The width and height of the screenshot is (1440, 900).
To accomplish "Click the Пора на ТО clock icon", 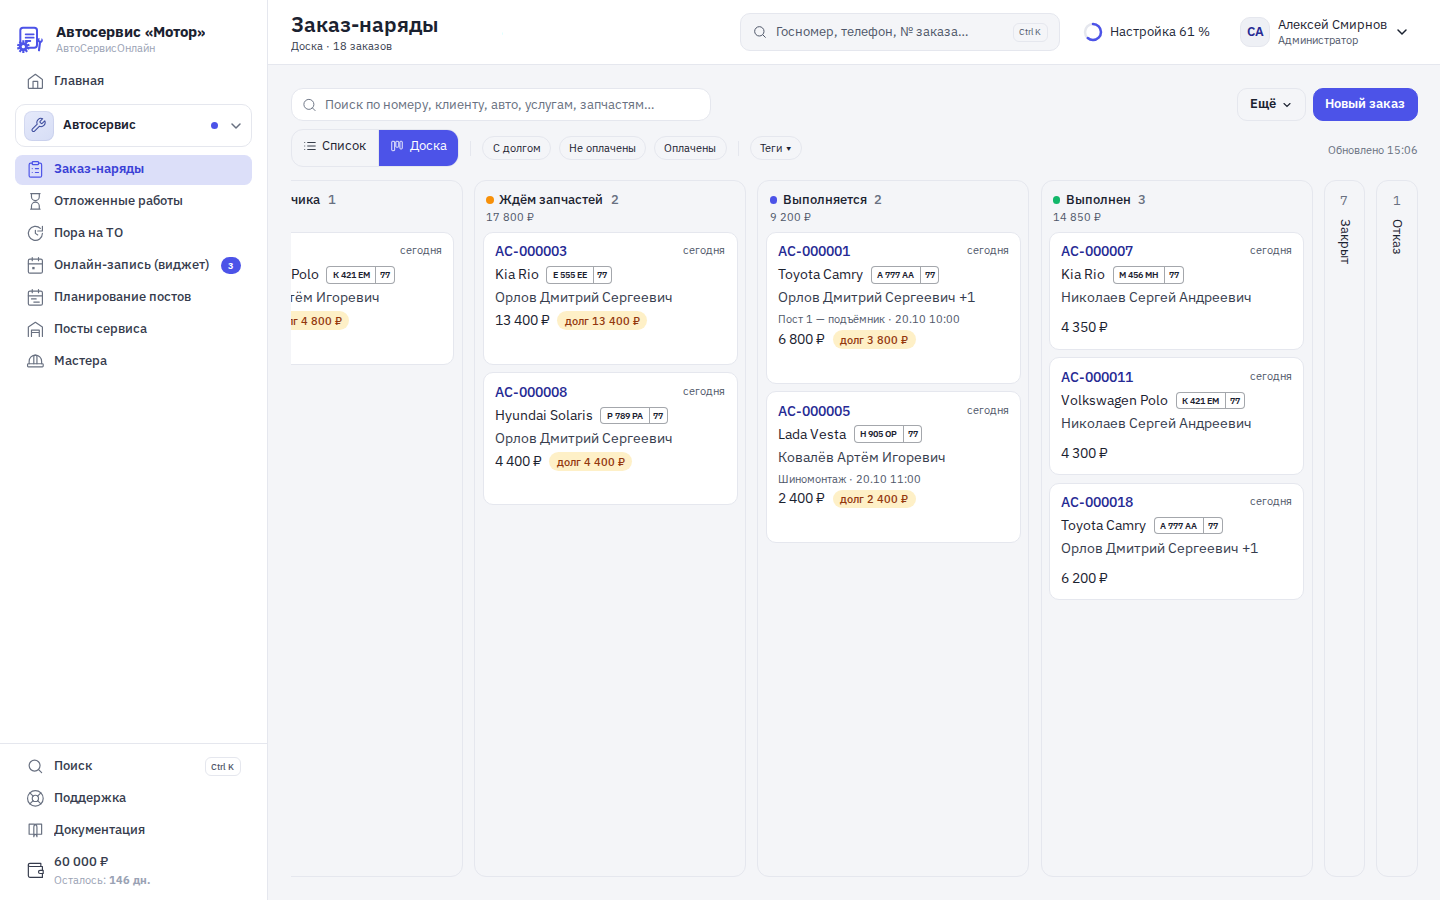I will coord(35,233).
